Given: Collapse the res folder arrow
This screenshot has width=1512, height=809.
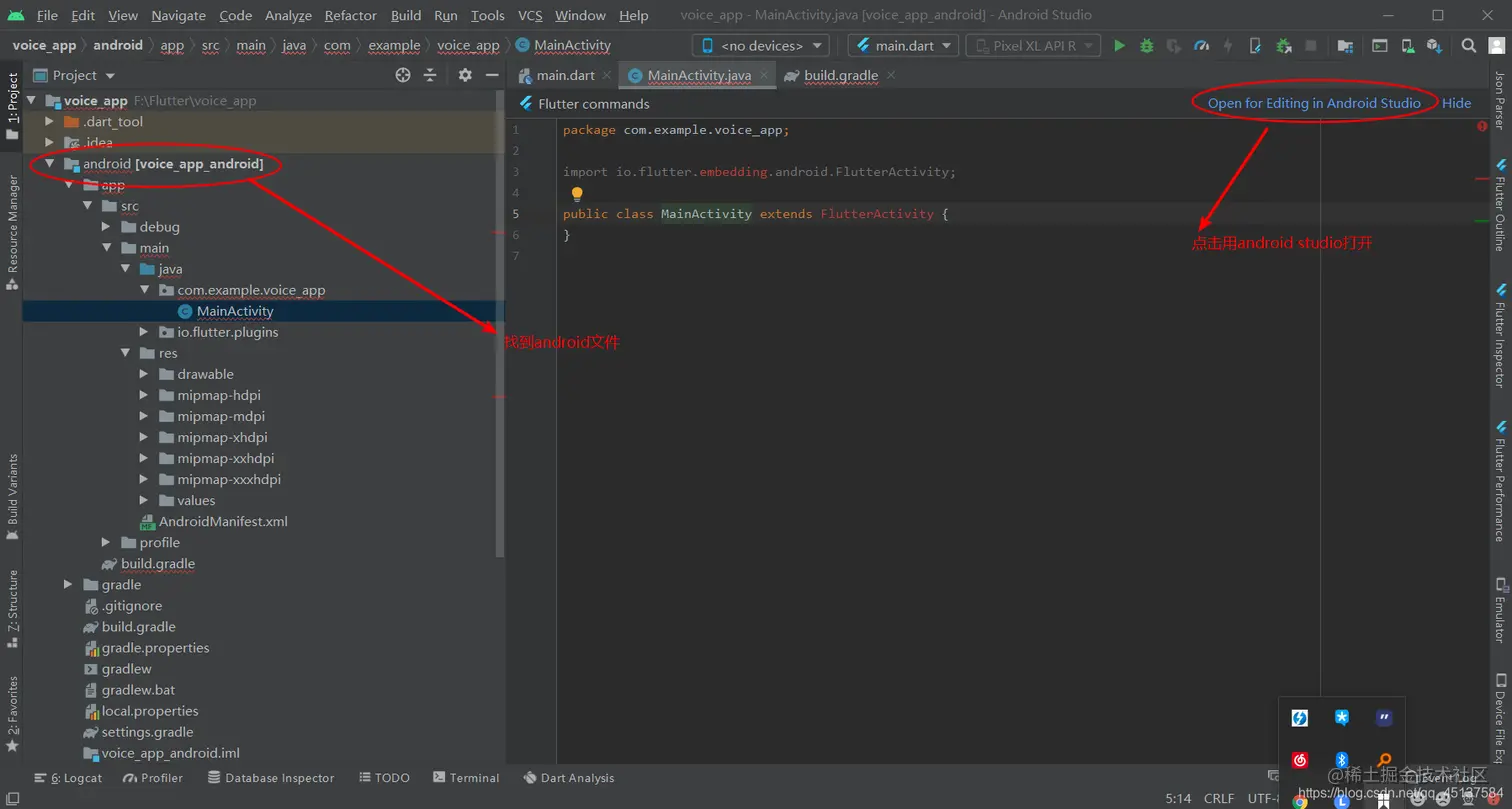Looking at the screenshot, I should click(126, 353).
